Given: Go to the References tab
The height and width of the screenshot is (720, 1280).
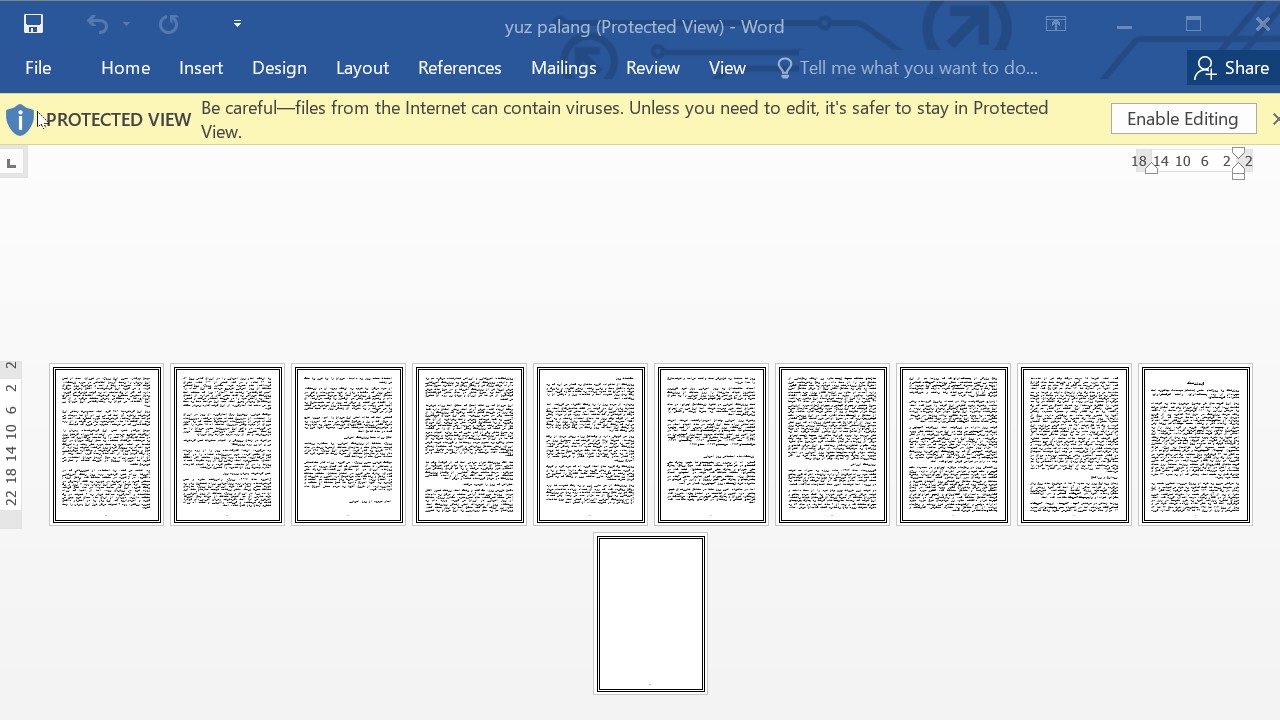Looking at the screenshot, I should (x=459, y=68).
